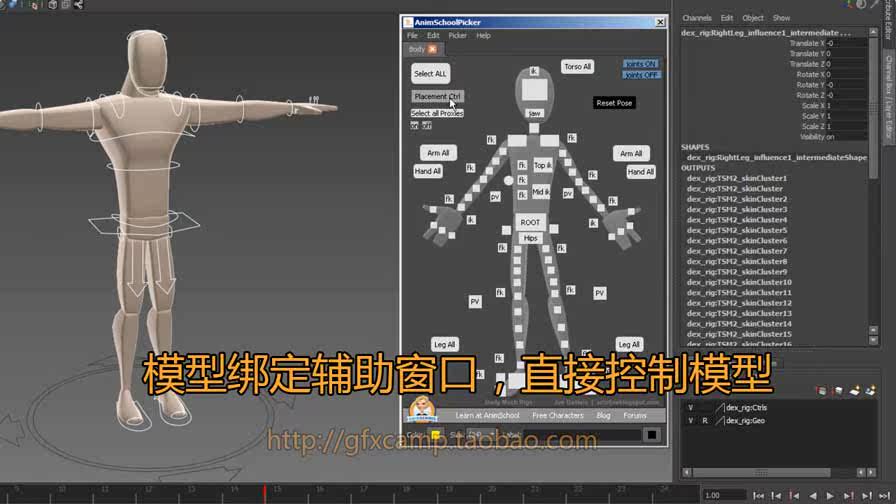Click the playback speed 1.00 field
Image resolution: width=896 pixels, height=504 pixels.
(723, 495)
